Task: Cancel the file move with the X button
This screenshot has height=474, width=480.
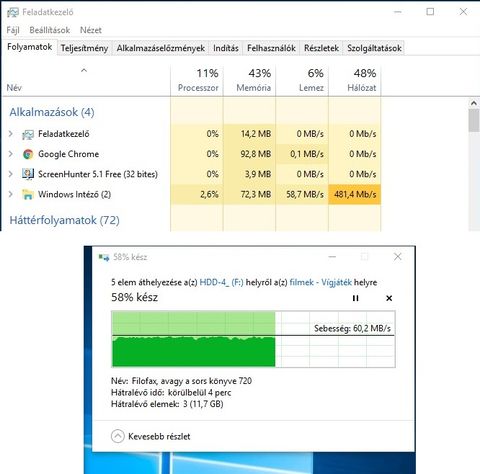Action: pyautogui.click(x=389, y=298)
